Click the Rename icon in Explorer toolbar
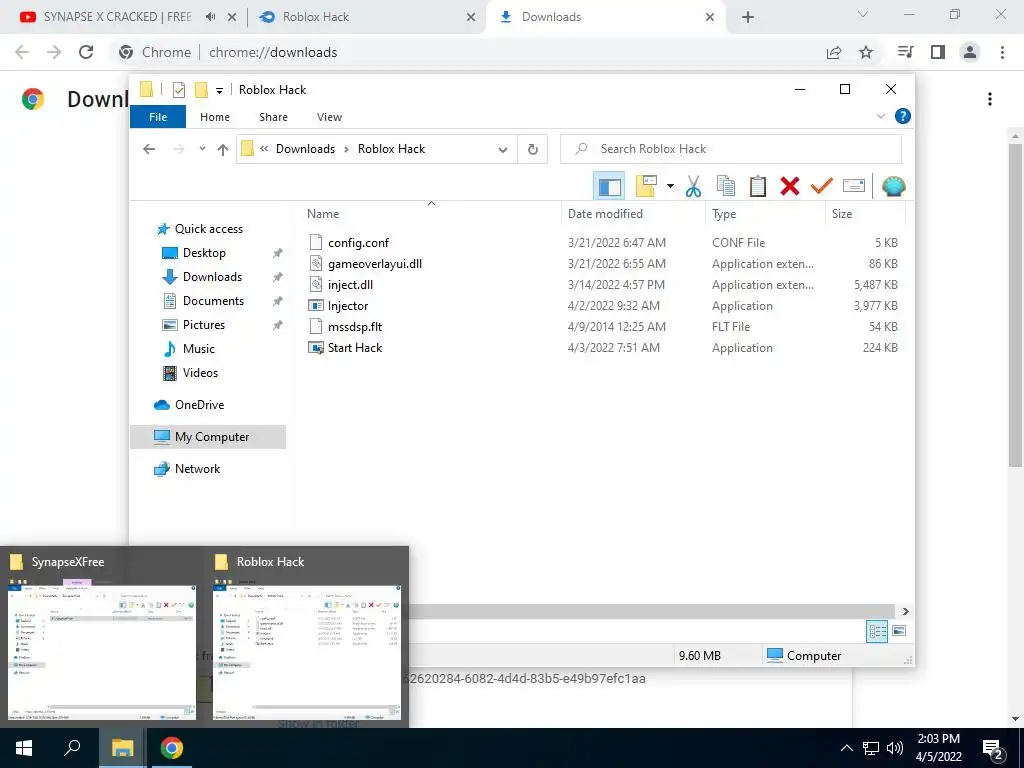 [x=854, y=186]
